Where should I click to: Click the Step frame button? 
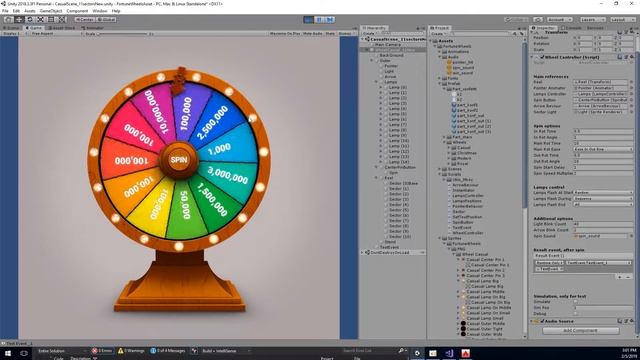pyautogui.click(x=330, y=19)
